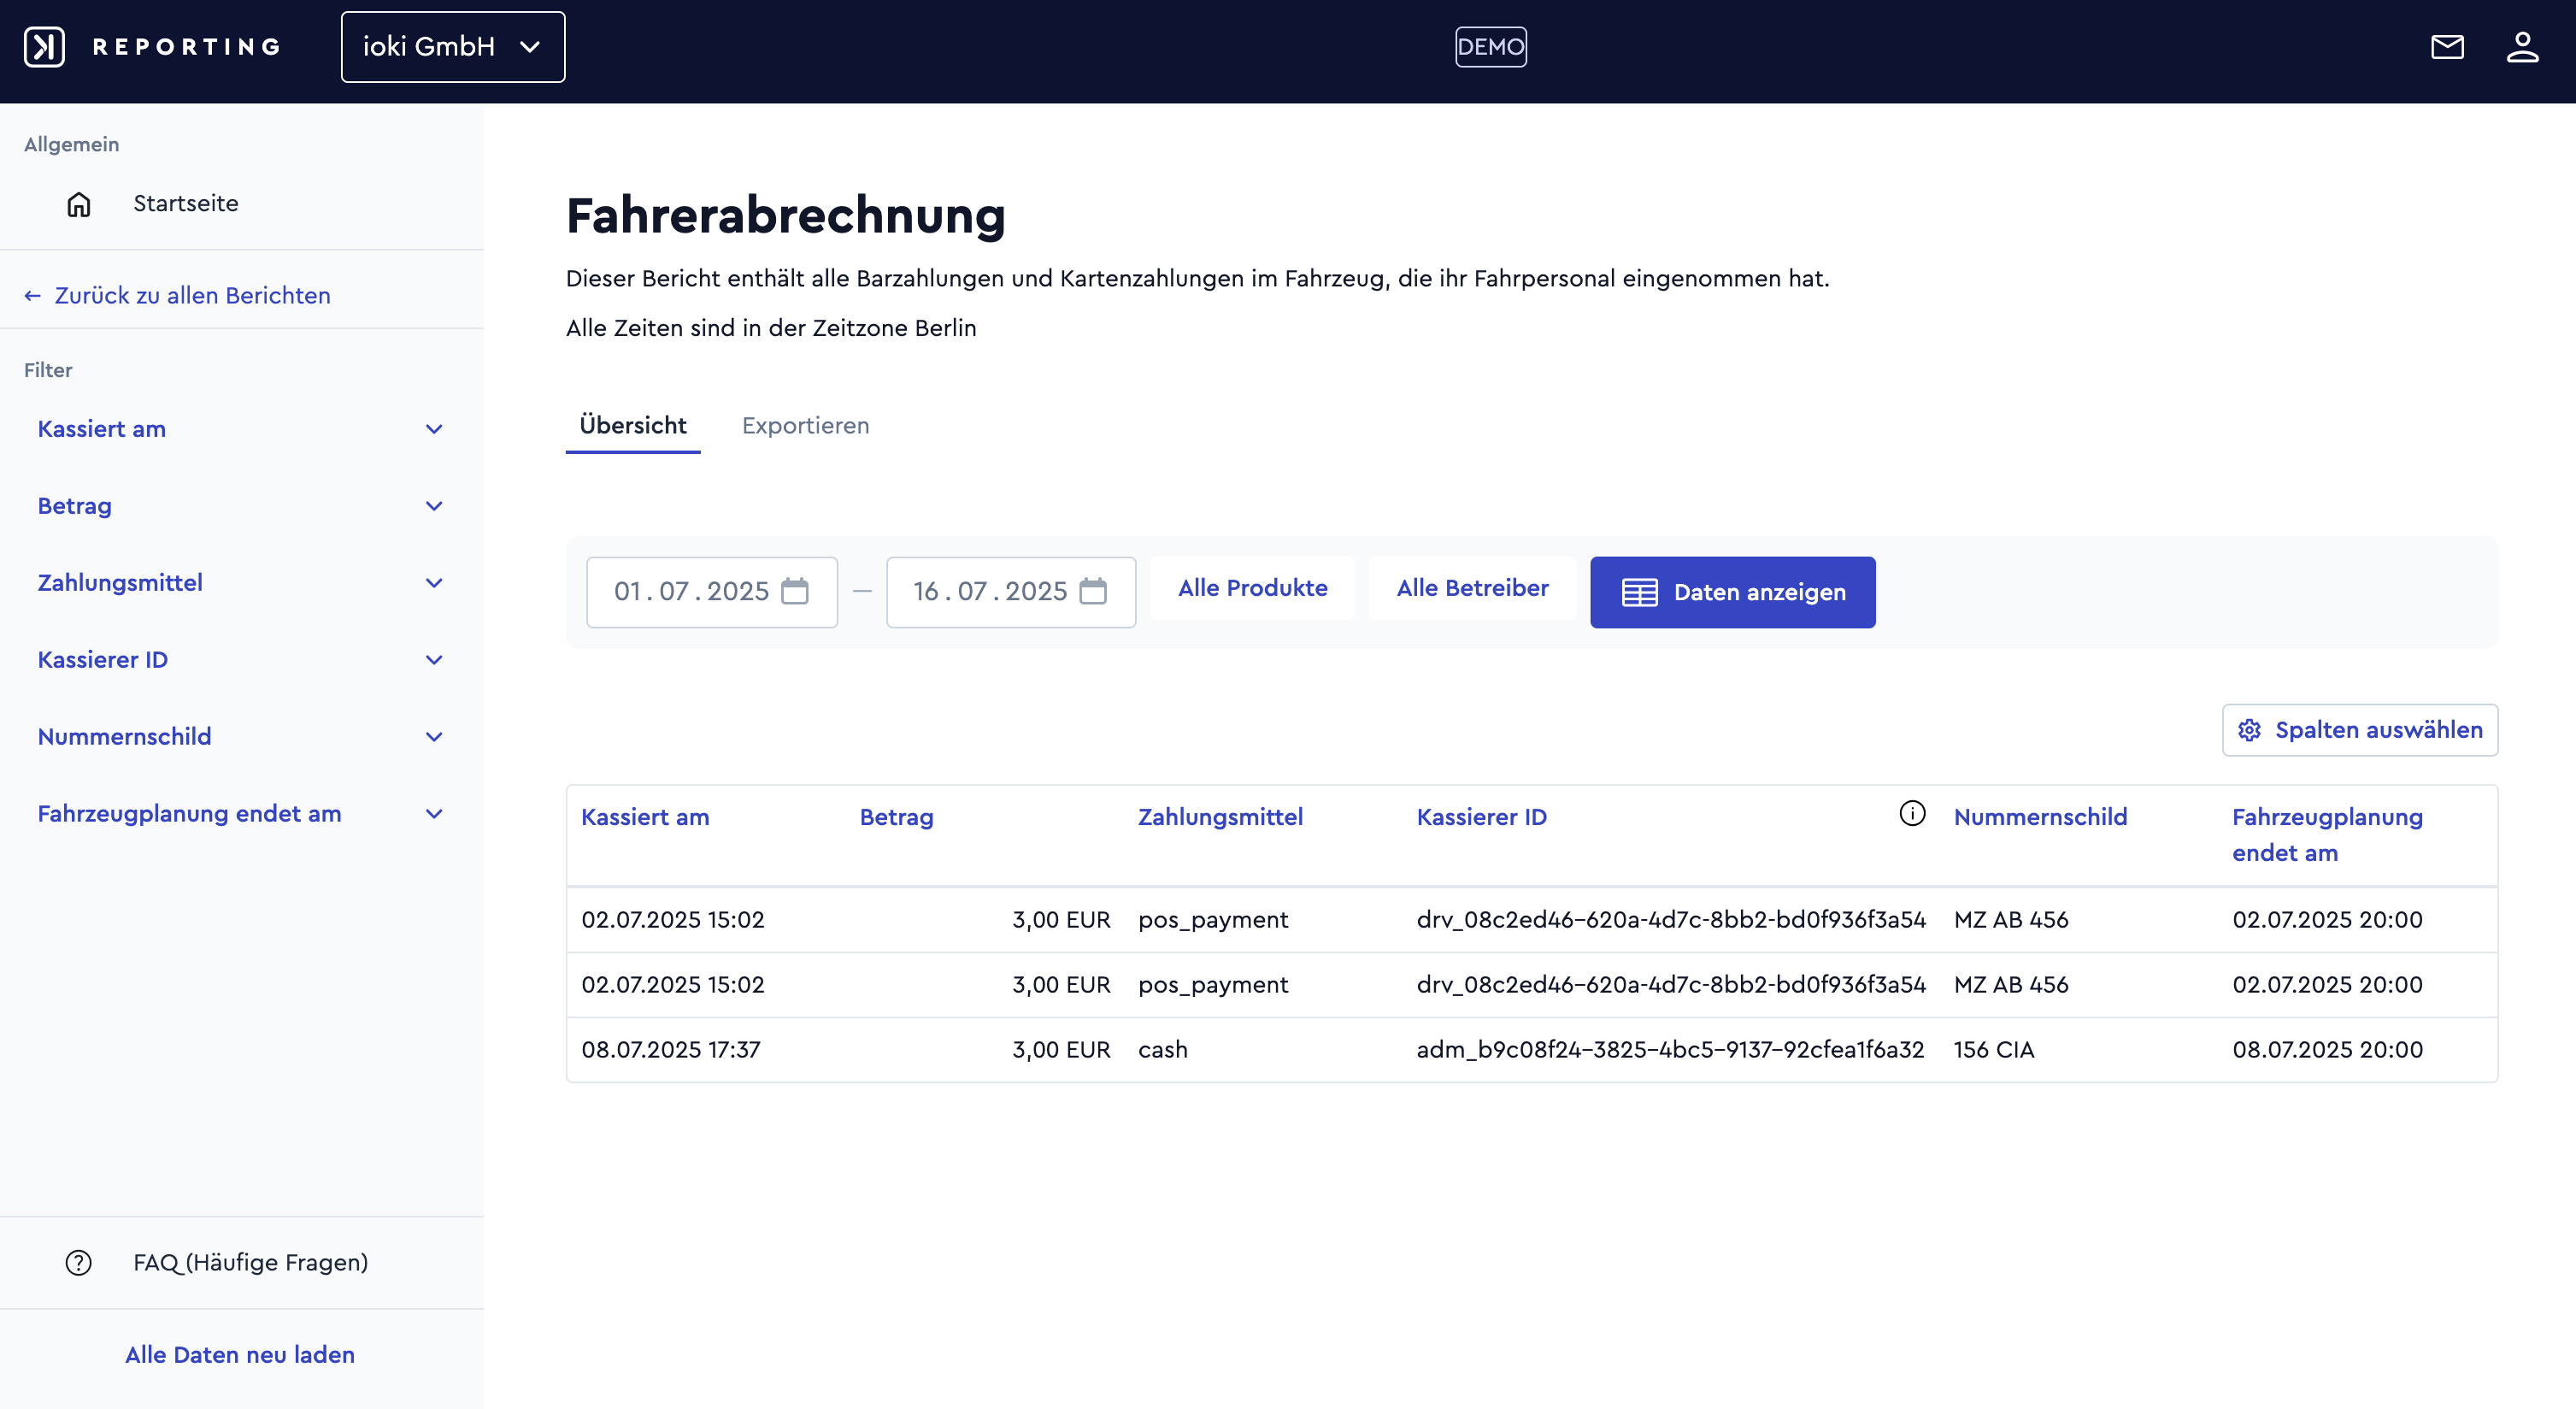Focus the 01.07.2025 start date field
The image size is (2576, 1409).
712,592
